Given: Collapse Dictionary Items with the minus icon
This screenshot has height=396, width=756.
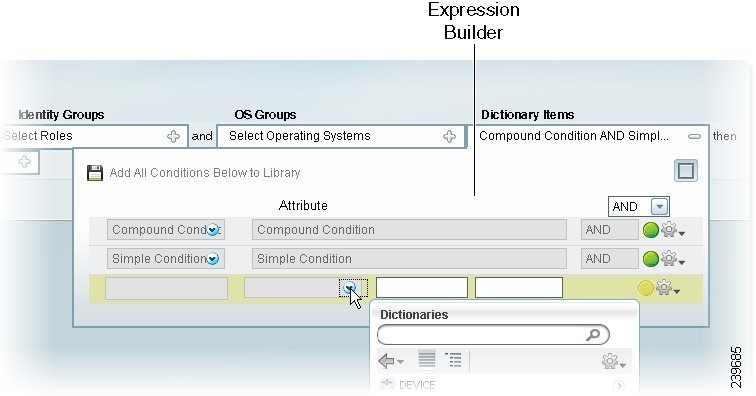Looking at the screenshot, I should [x=694, y=137].
